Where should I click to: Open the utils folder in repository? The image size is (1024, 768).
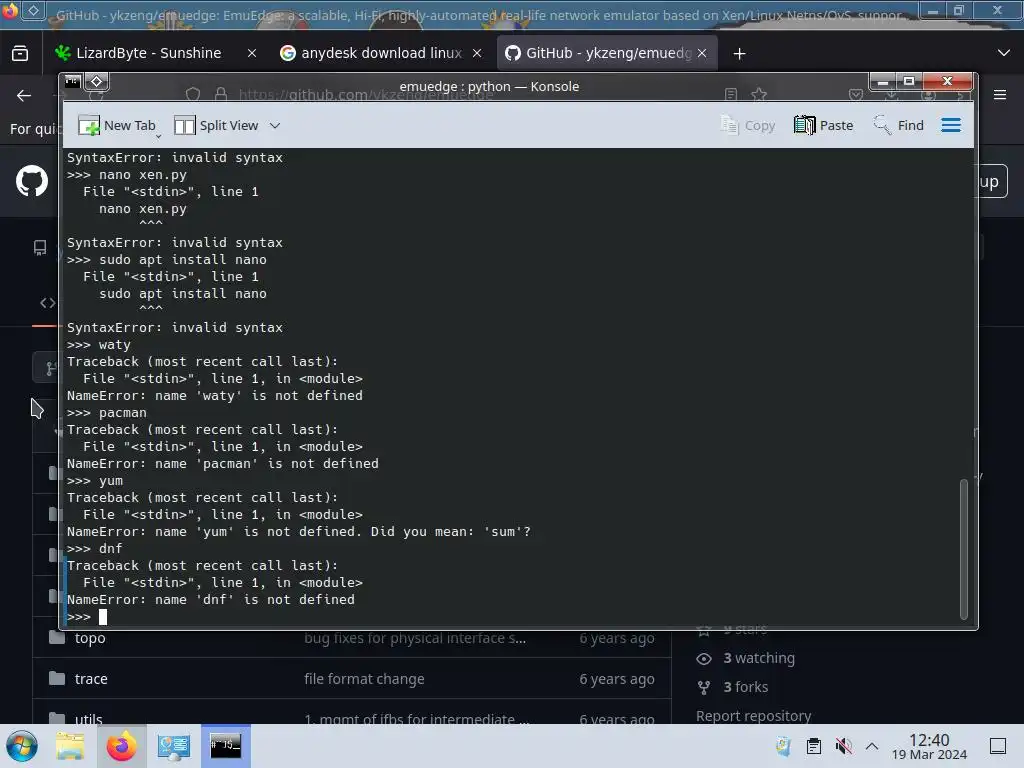(89, 719)
